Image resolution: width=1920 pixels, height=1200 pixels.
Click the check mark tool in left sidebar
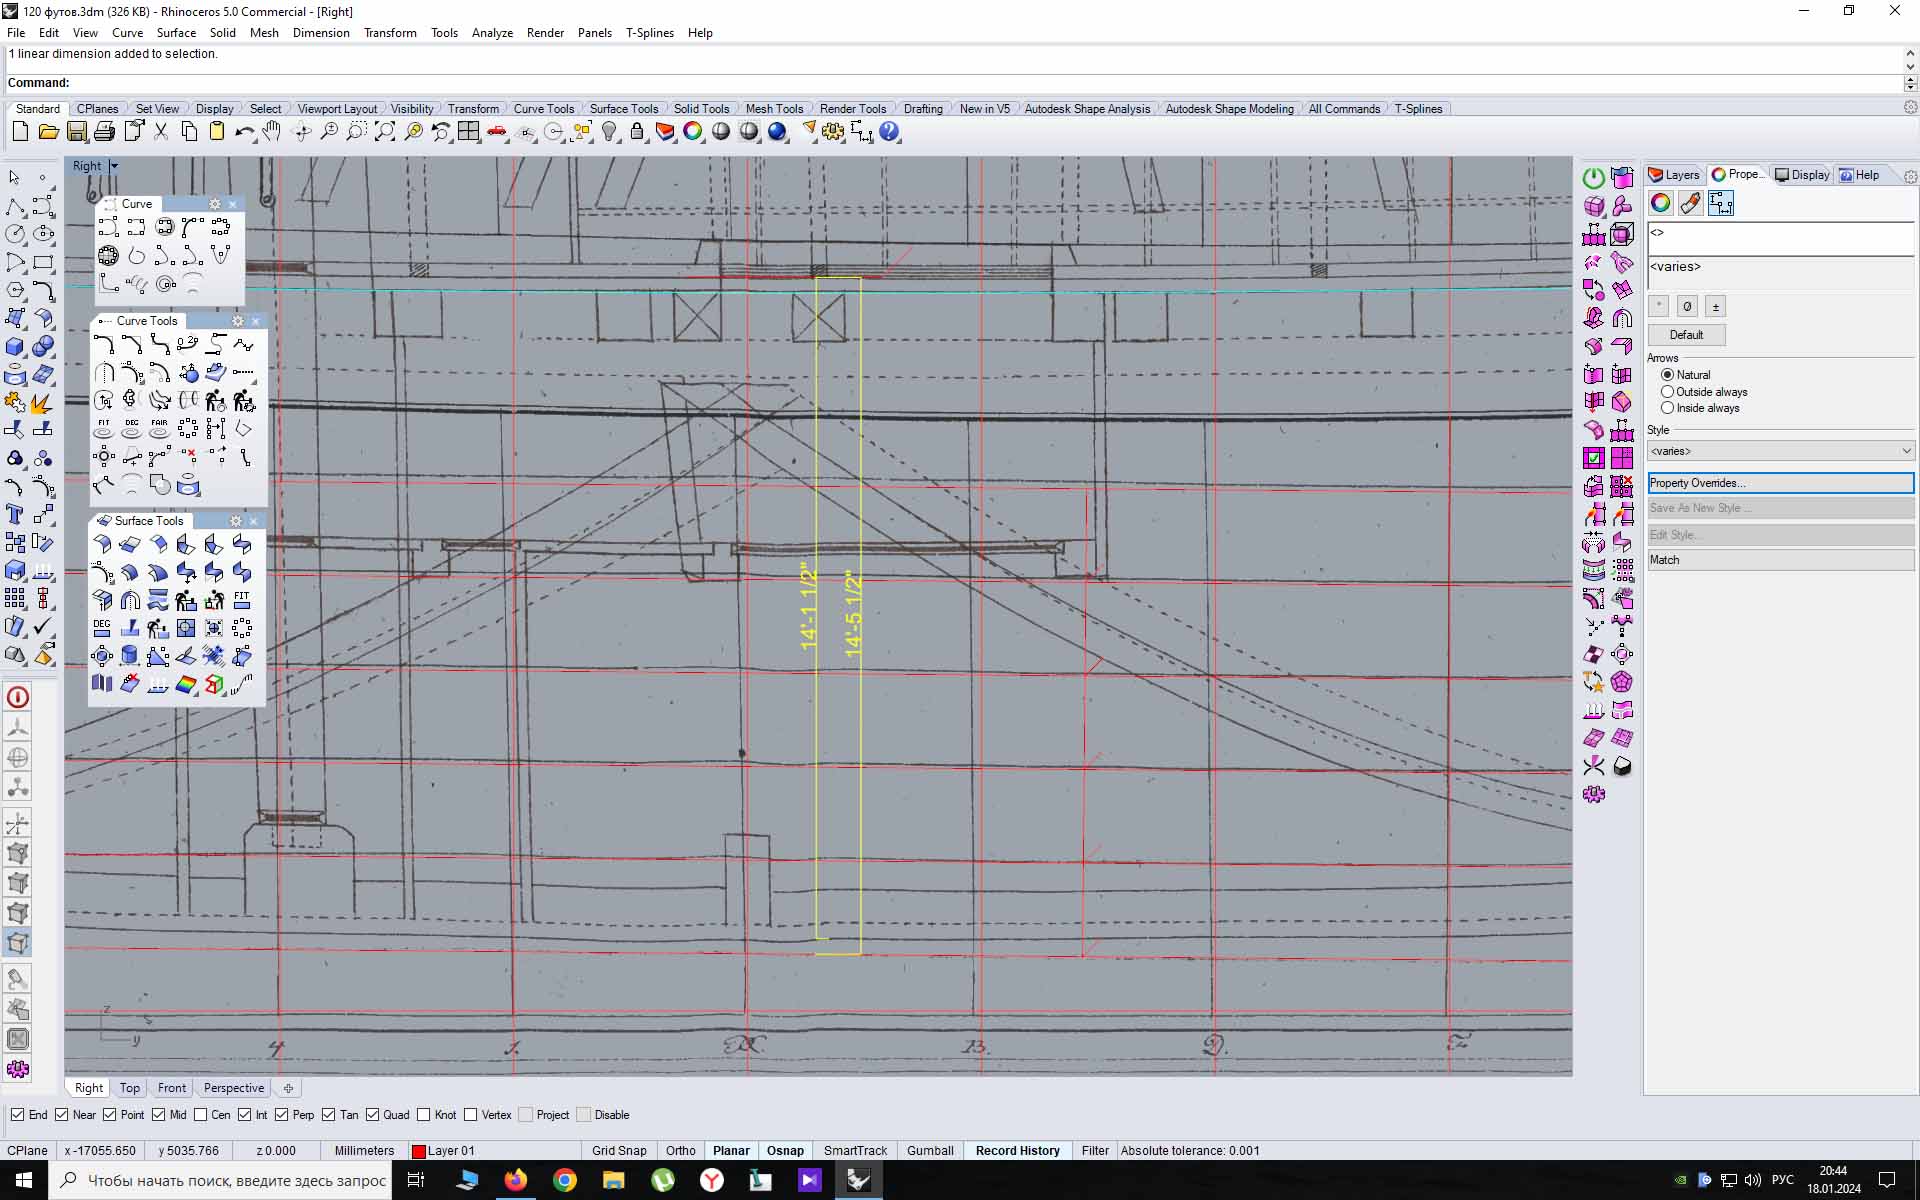(x=43, y=627)
